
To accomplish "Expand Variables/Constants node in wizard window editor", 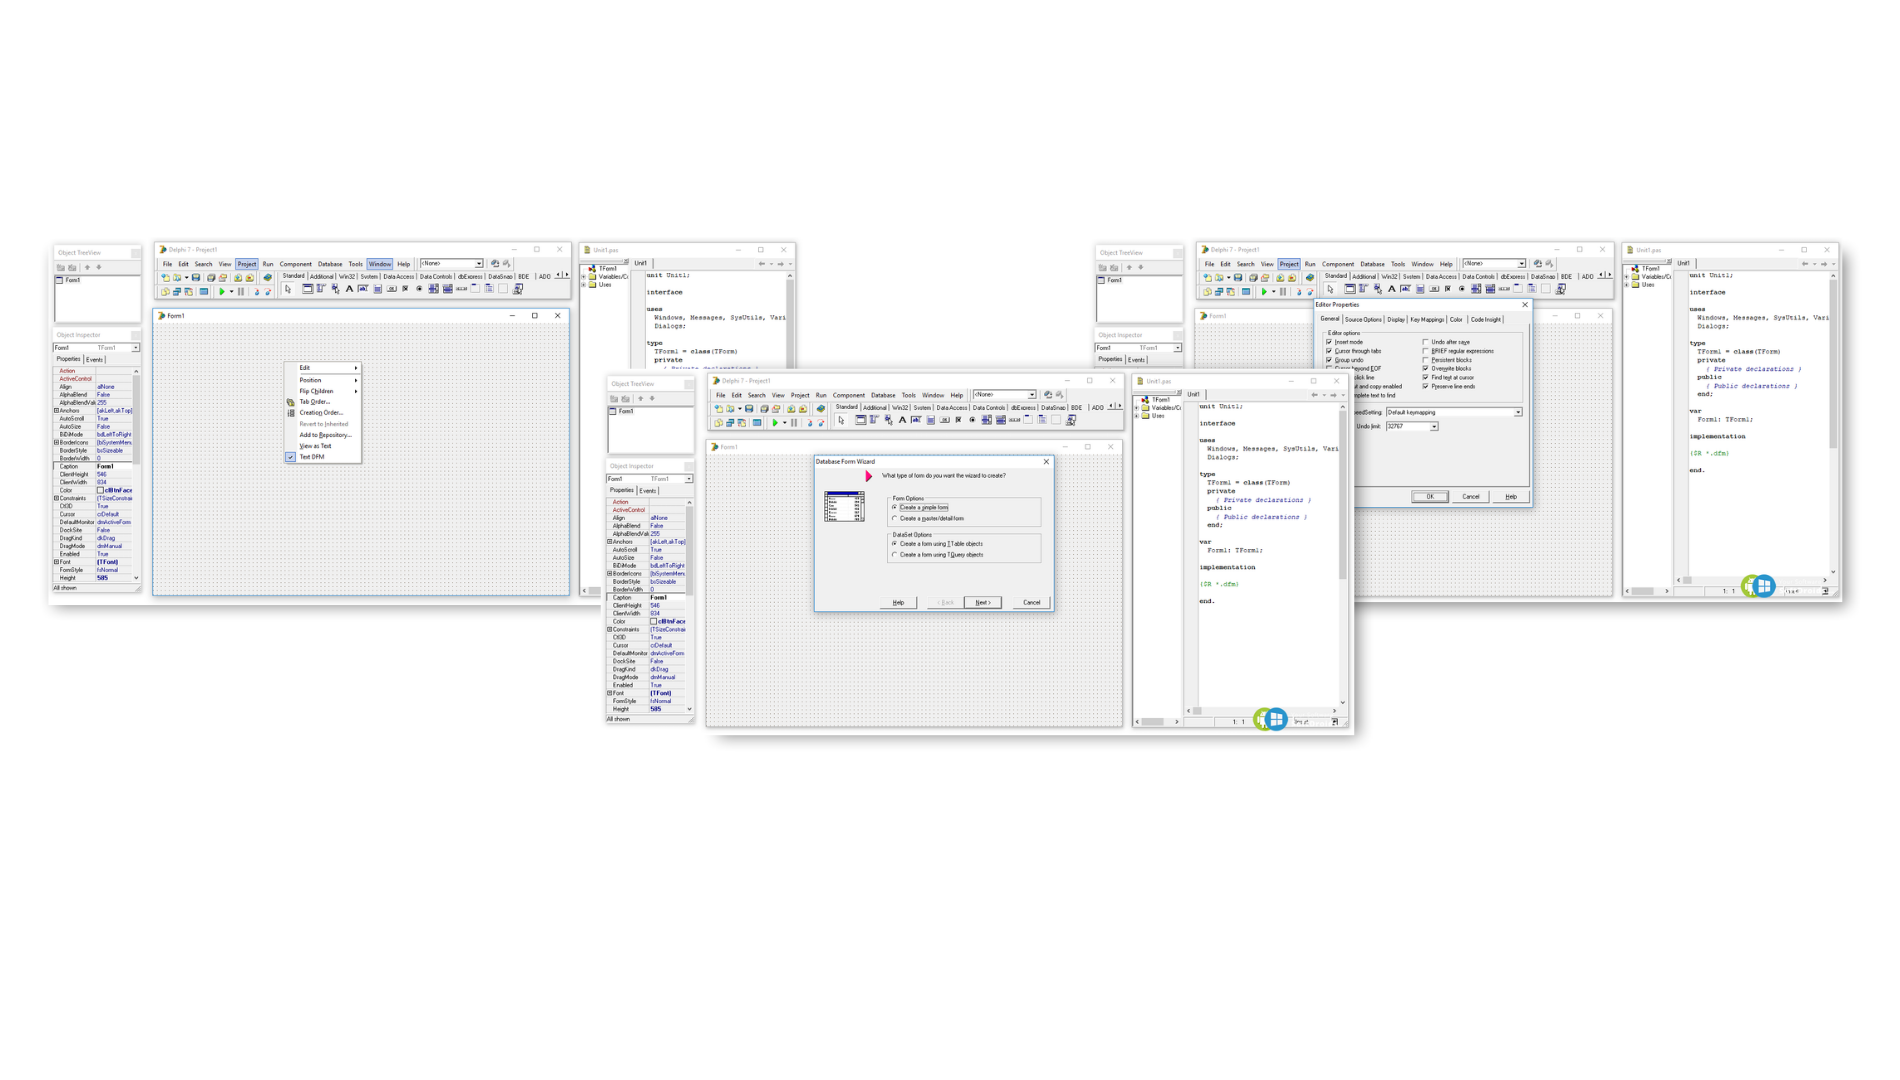I will pos(1137,407).
